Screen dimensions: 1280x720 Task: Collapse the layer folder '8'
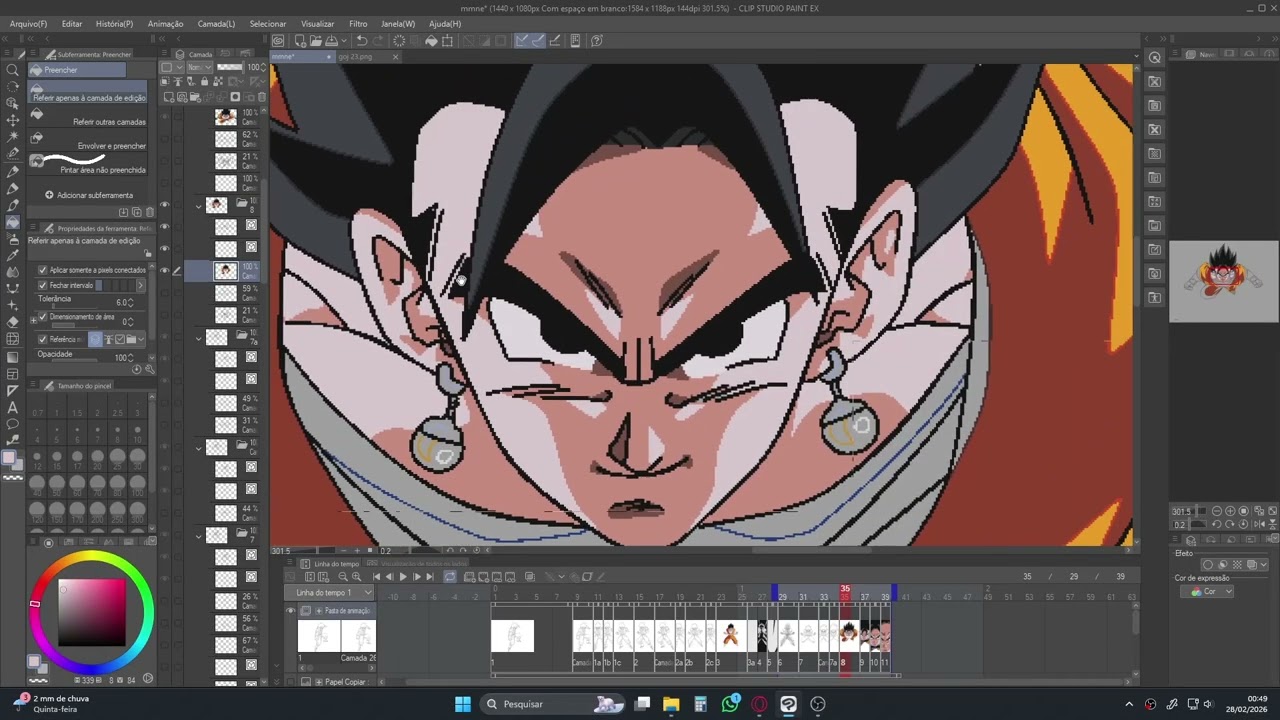pyautogui.click(x=199, y=205)
